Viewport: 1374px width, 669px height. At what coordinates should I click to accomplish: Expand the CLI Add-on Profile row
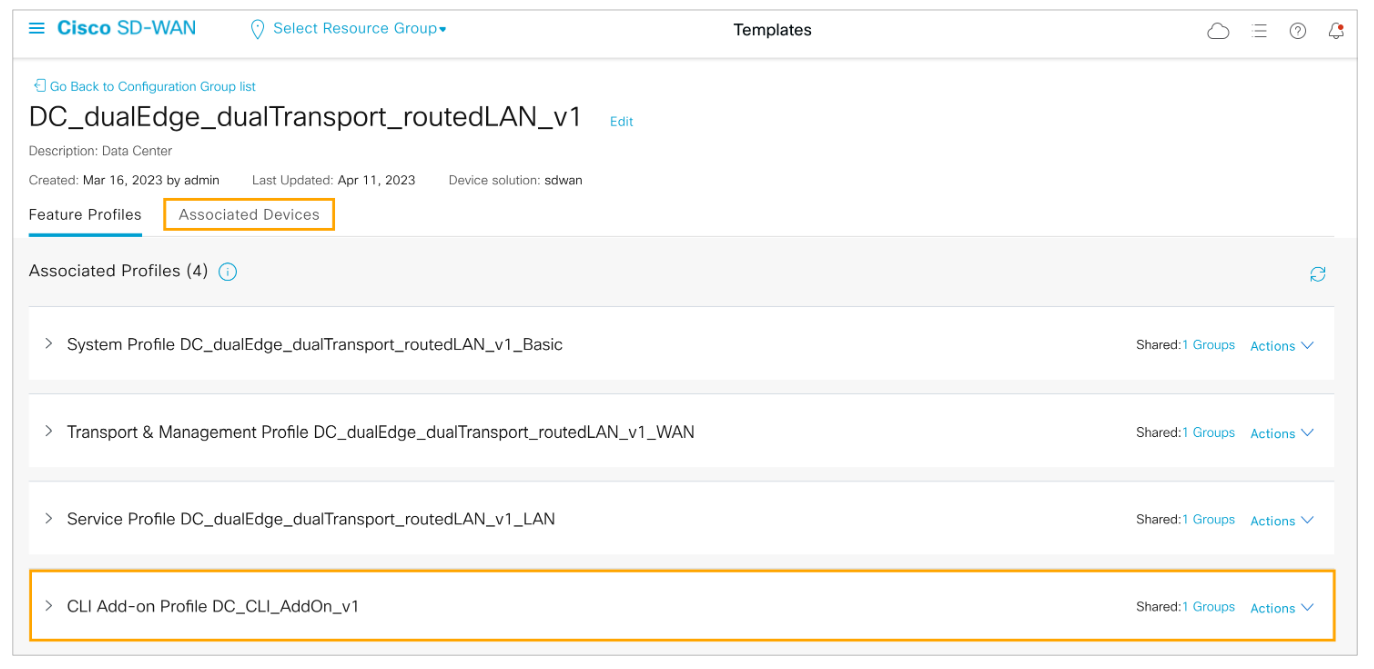(48, 606)
